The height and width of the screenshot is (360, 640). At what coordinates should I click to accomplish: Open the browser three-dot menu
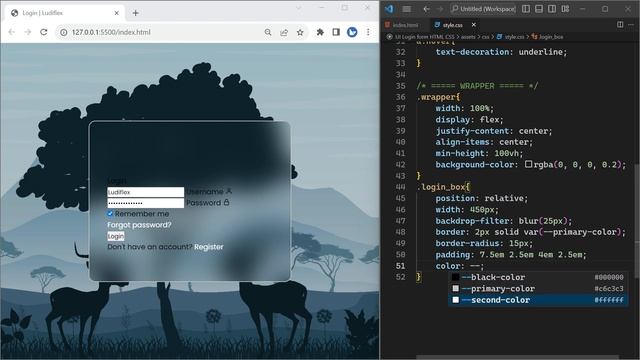point(368,32)
